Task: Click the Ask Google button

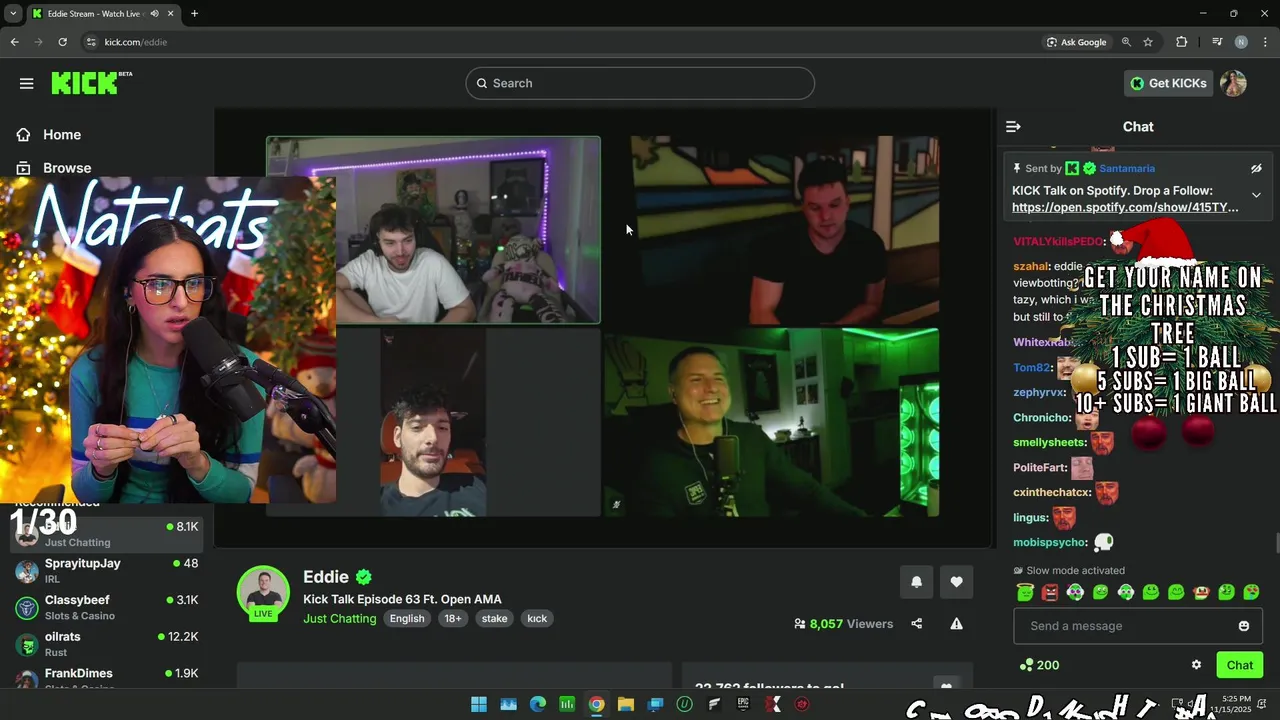Action: [x=1076, y=42]
